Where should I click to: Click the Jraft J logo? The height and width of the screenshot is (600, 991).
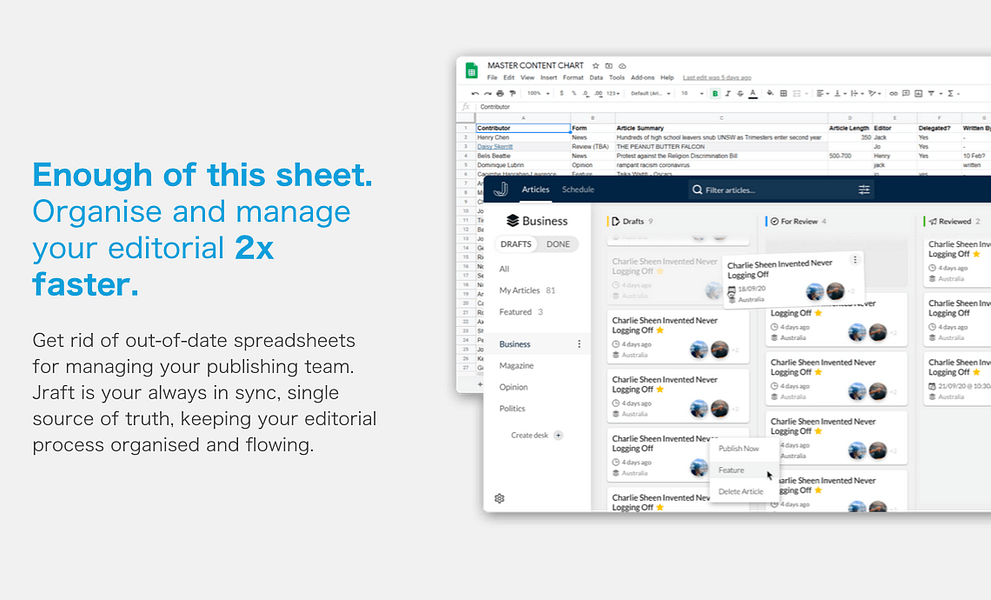(501, 189)
